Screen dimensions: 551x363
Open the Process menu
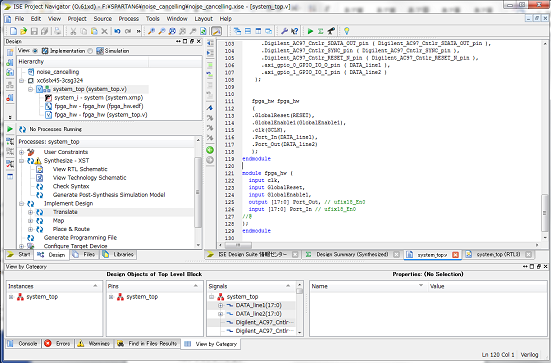[x=129, y=19]
